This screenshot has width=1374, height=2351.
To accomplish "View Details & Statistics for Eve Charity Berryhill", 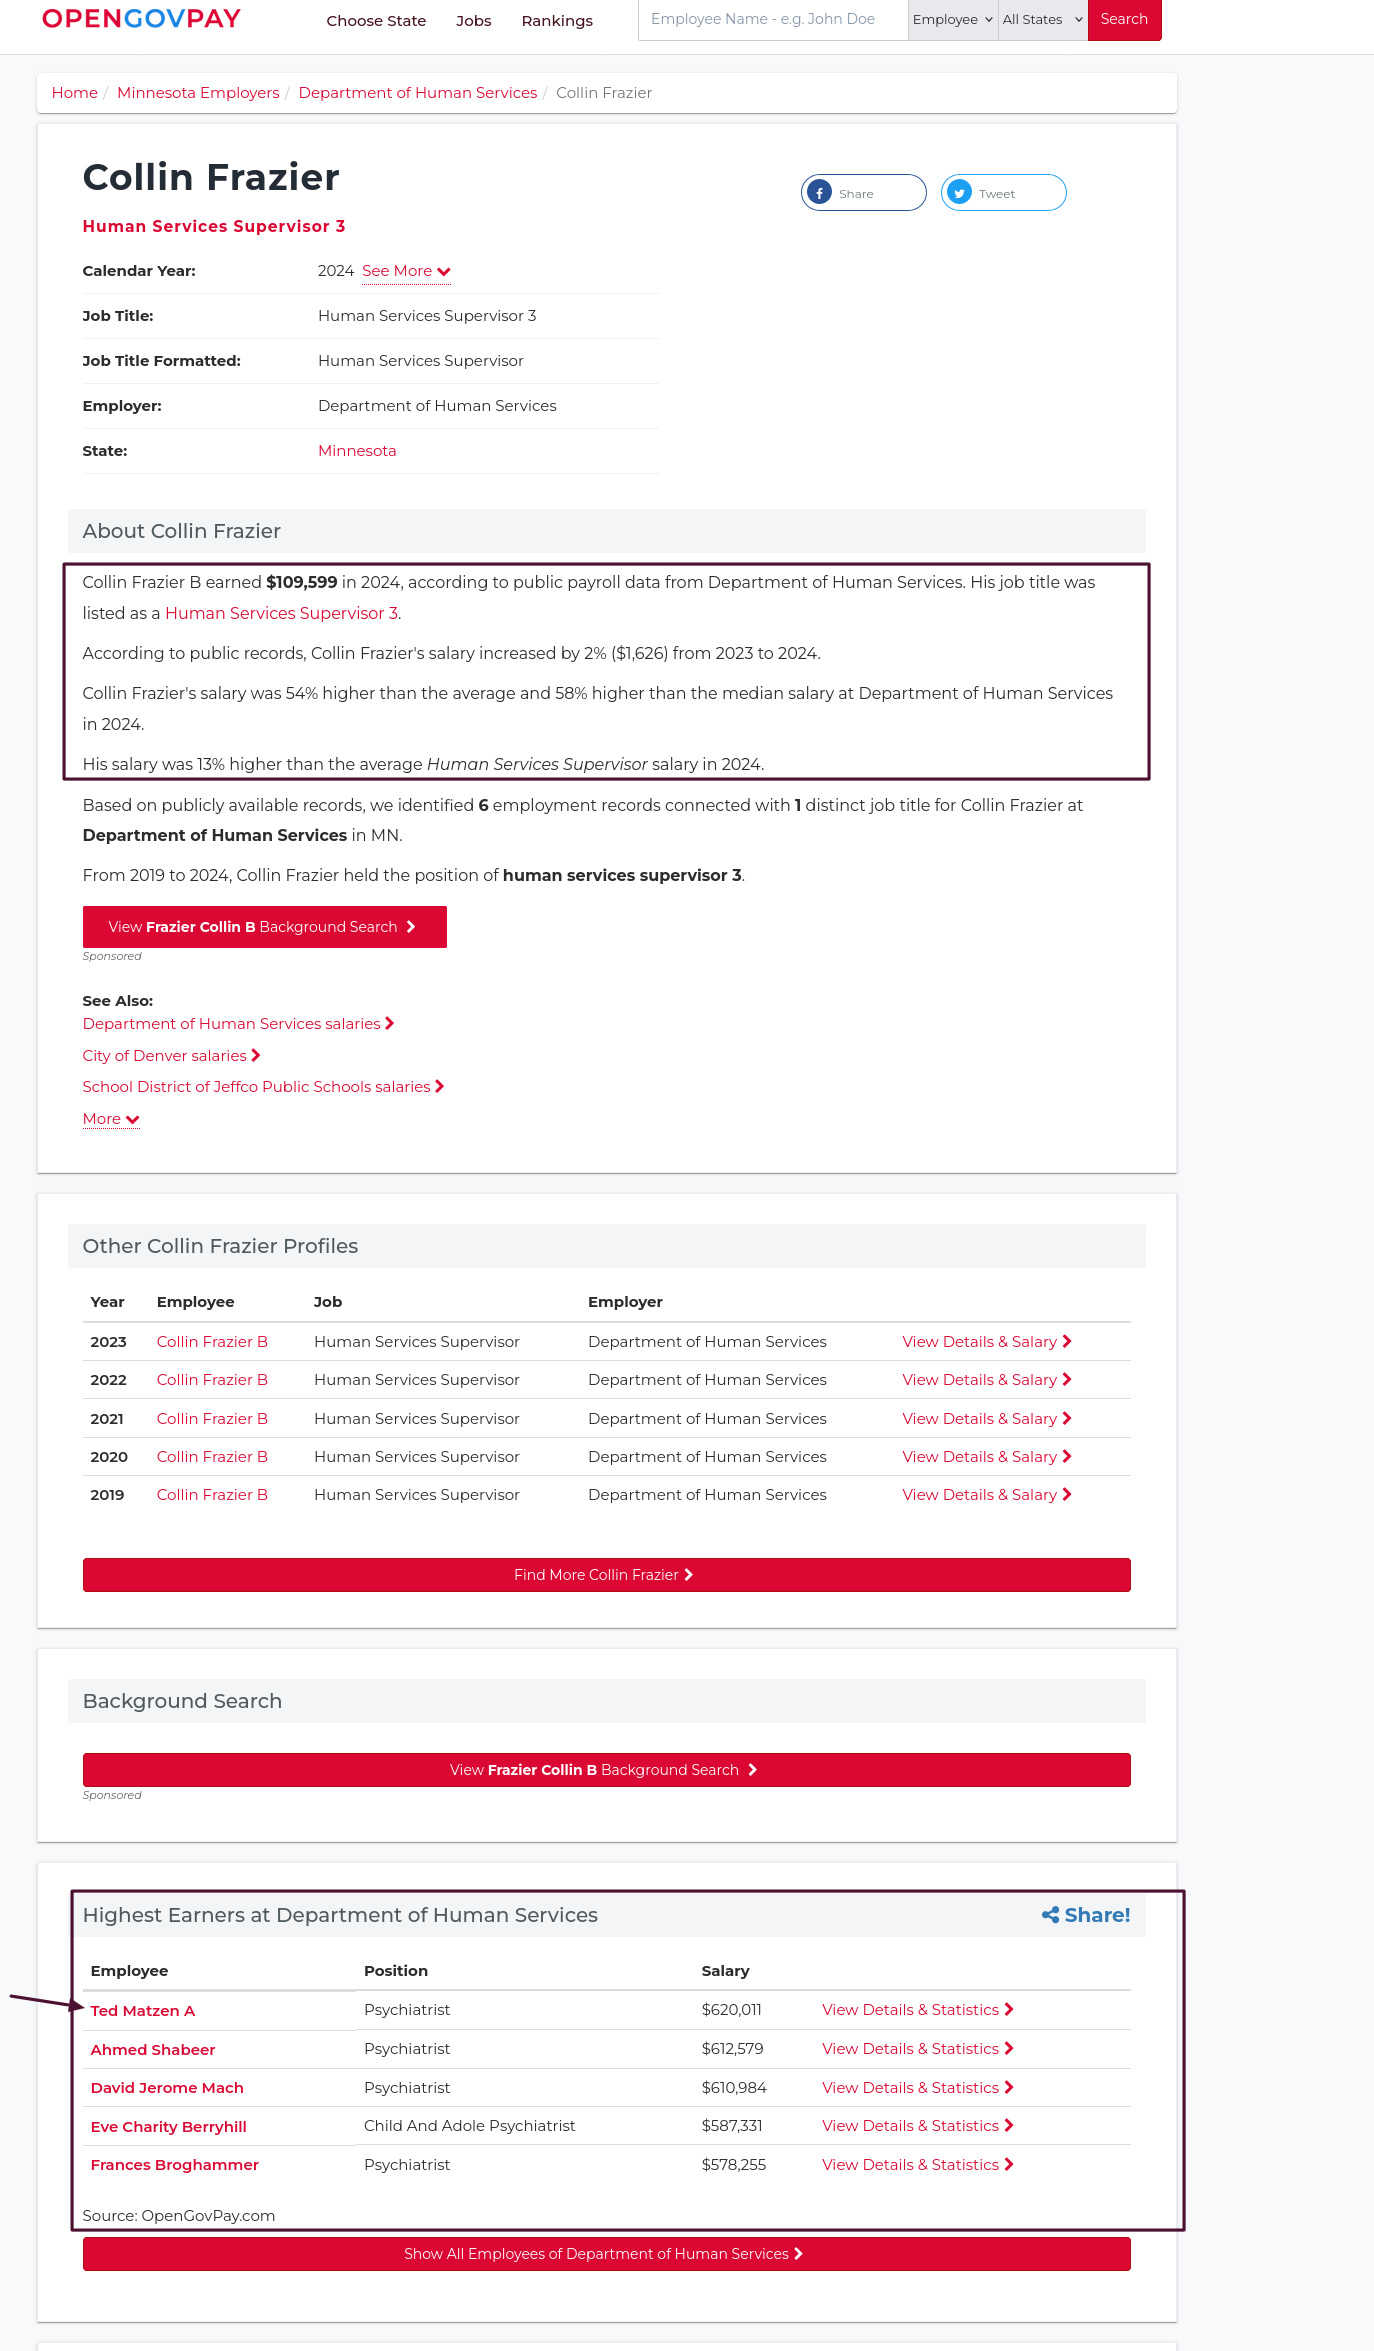I will 917,2126.
